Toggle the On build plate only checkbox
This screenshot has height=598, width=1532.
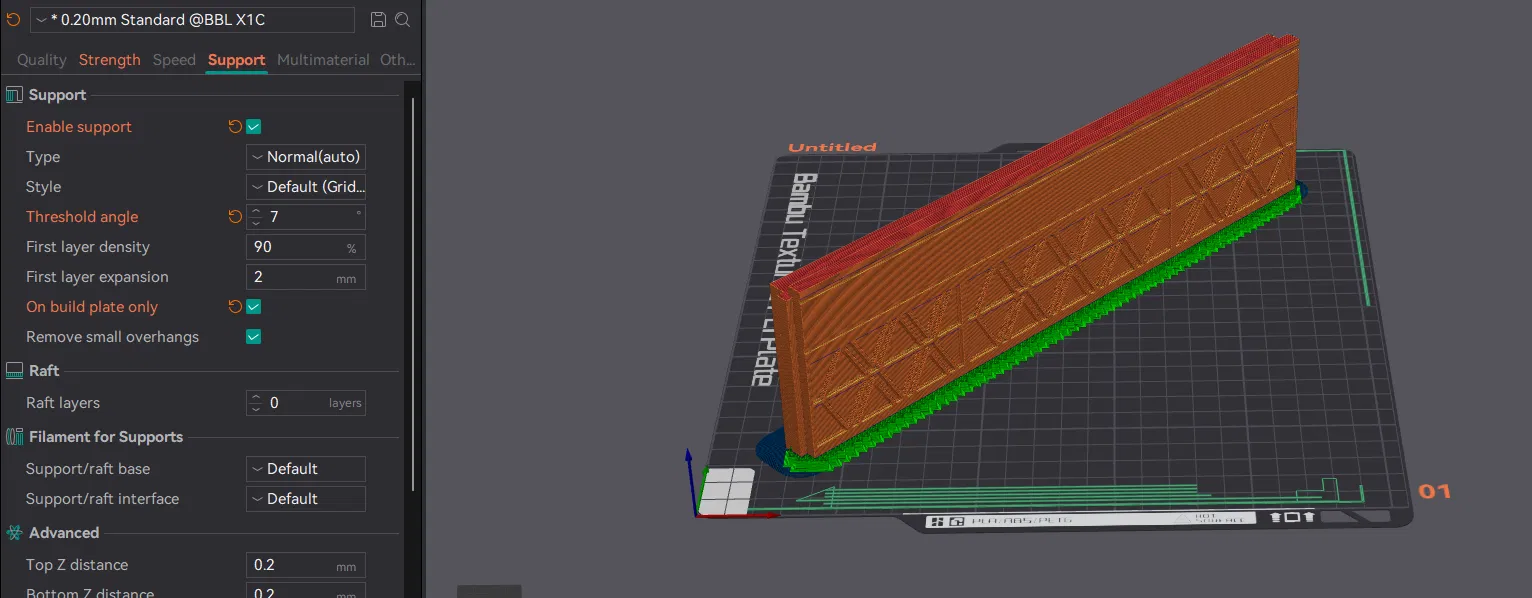254,307
